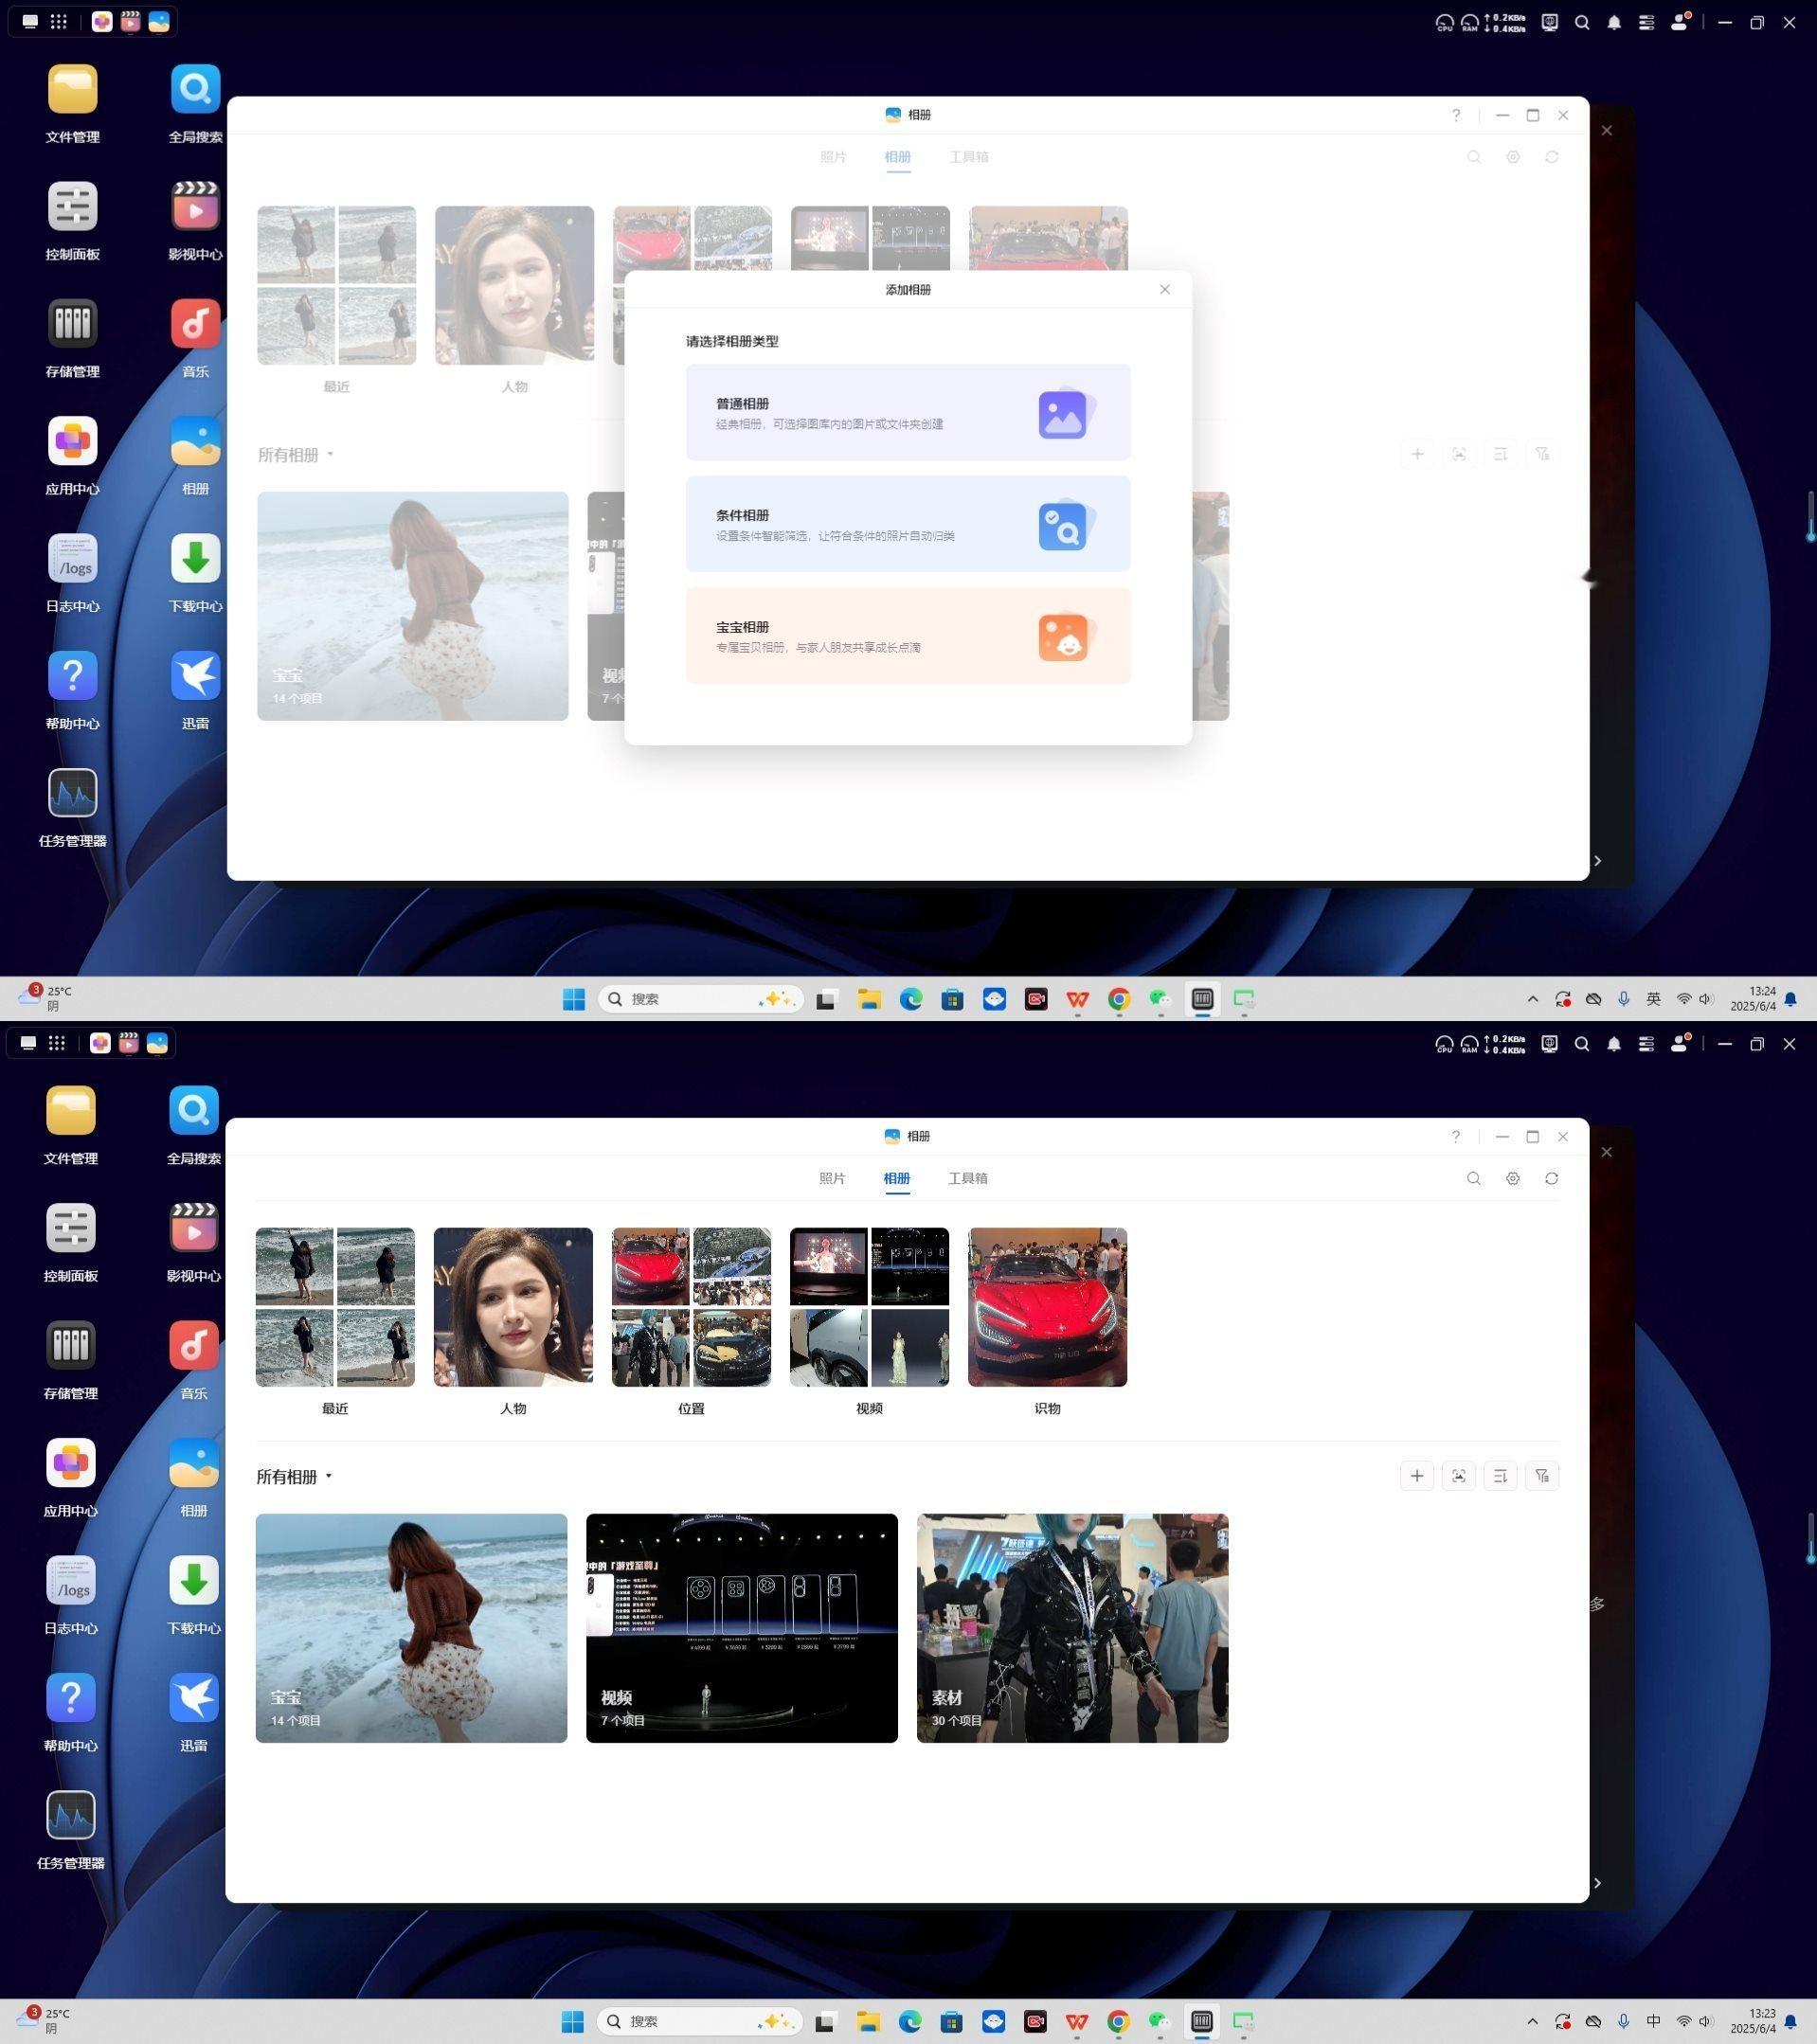
Task: Open 识物 category in undimmed window
Action: coord(1047,1307)
